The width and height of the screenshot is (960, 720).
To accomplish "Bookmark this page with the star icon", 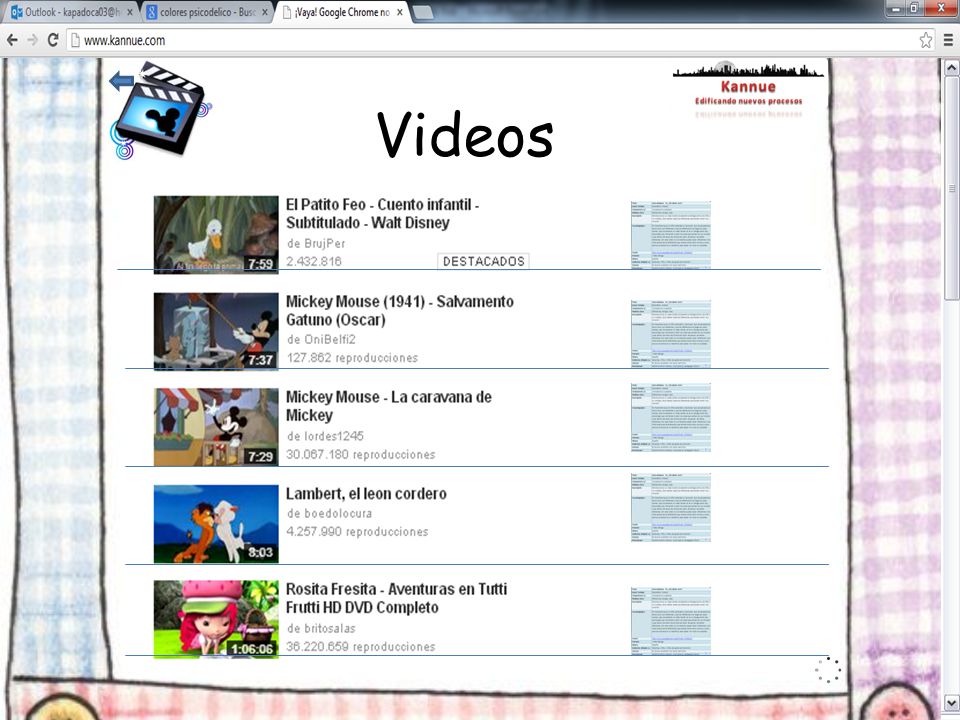I will point(926,40).
